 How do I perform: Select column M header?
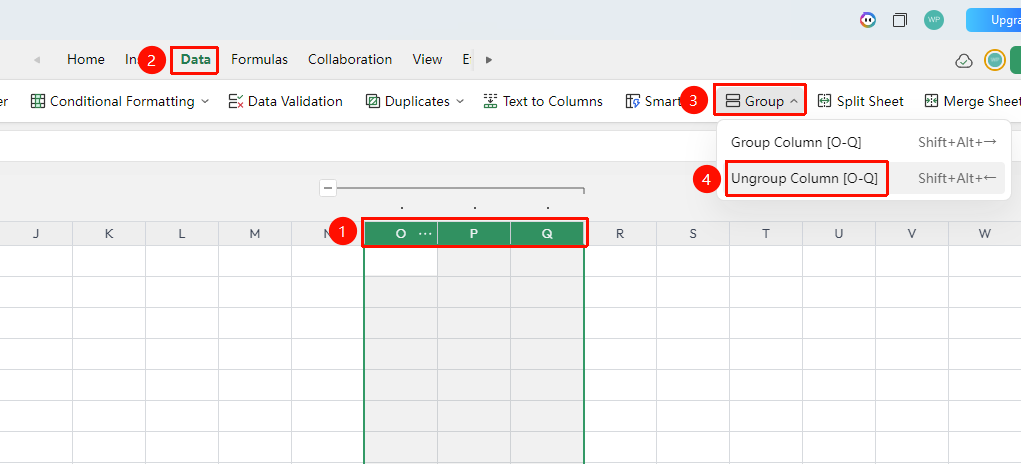tap(255, 234)
